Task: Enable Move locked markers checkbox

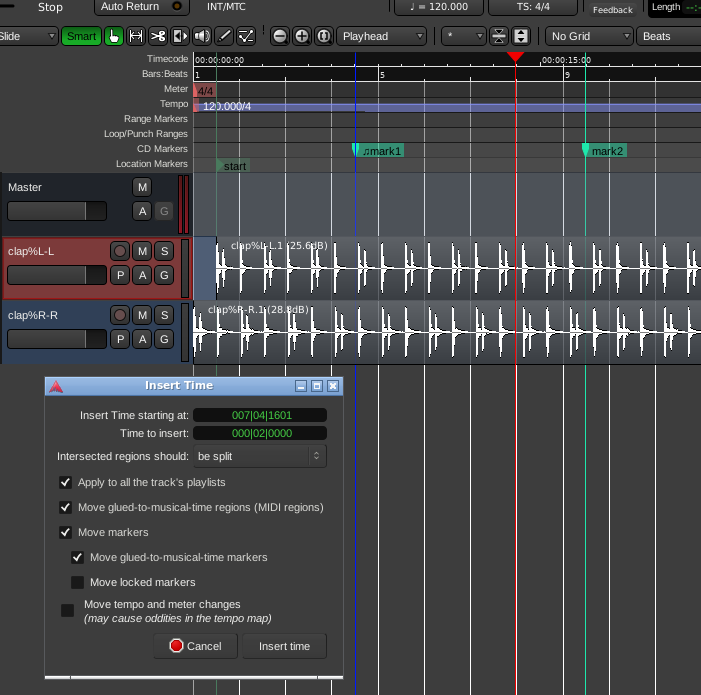Action: (x=78, y=582)
